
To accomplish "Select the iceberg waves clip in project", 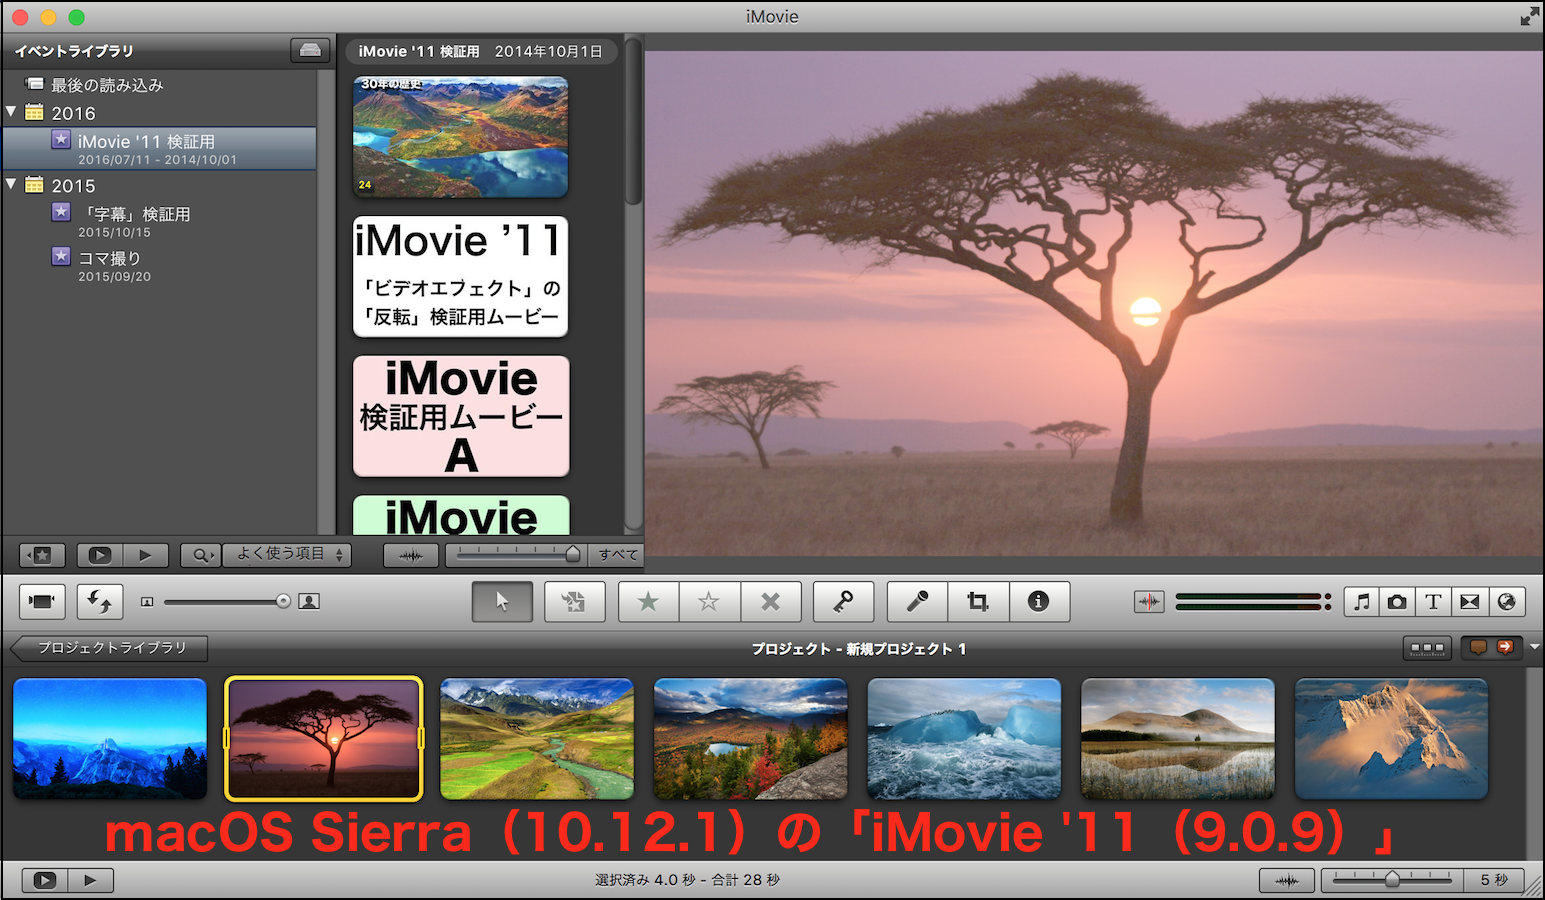I will pos(963,739).
